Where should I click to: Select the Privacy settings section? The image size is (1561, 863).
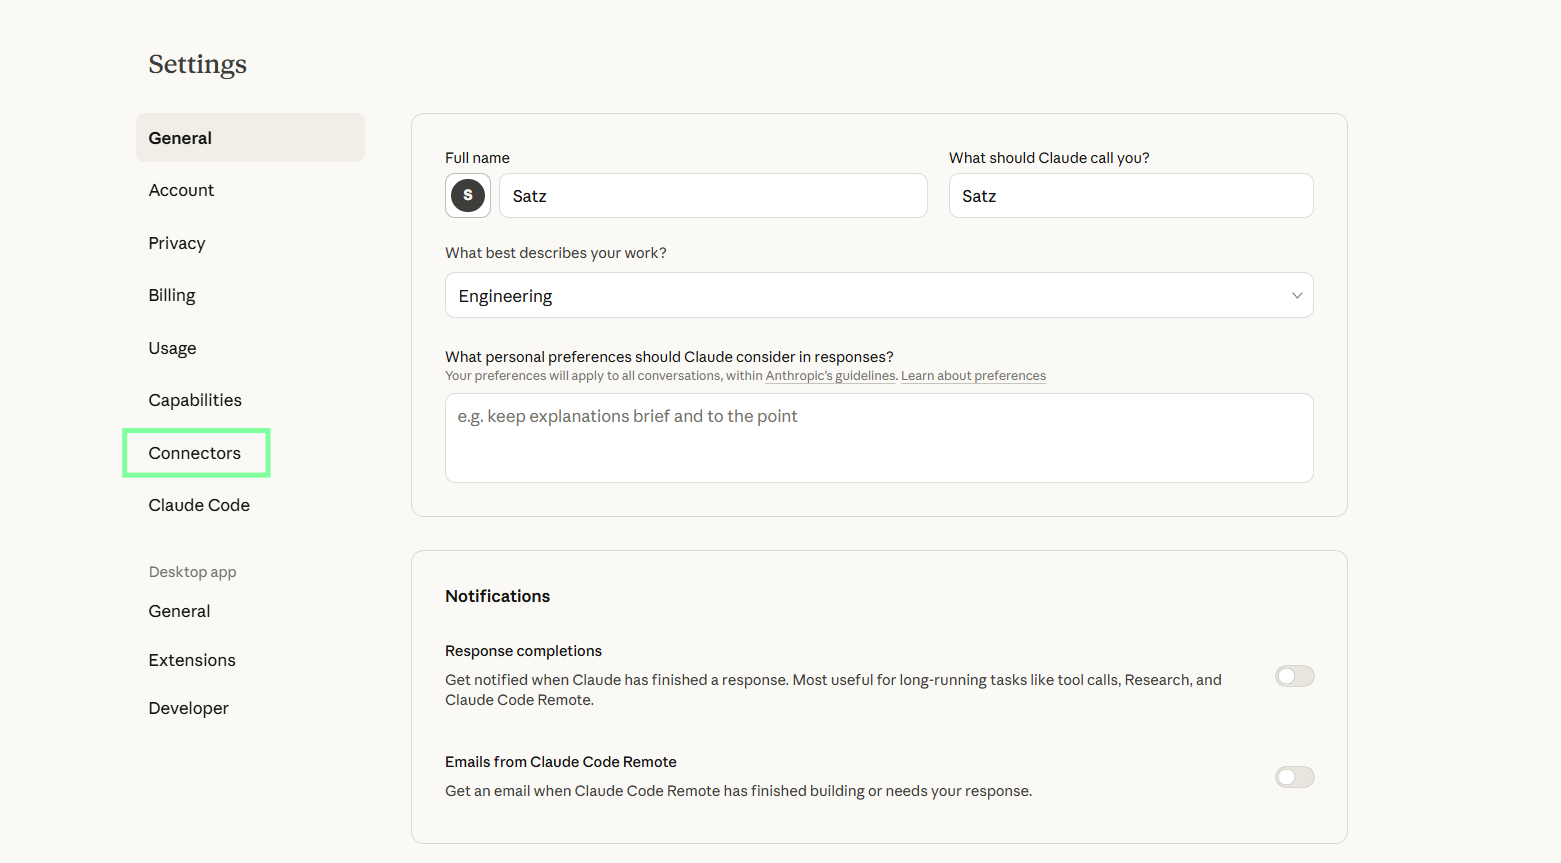pyautogui.click(x=177, y=243)
